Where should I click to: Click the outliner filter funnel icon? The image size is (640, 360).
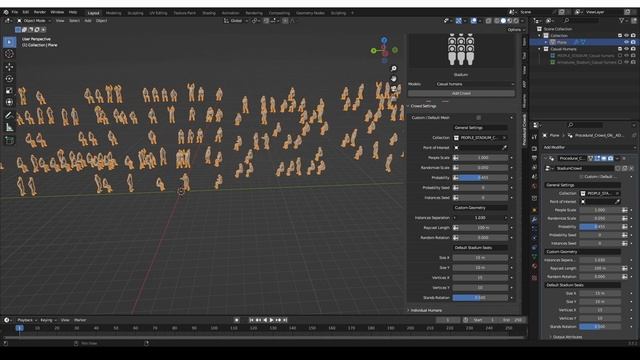click(621, 20)
